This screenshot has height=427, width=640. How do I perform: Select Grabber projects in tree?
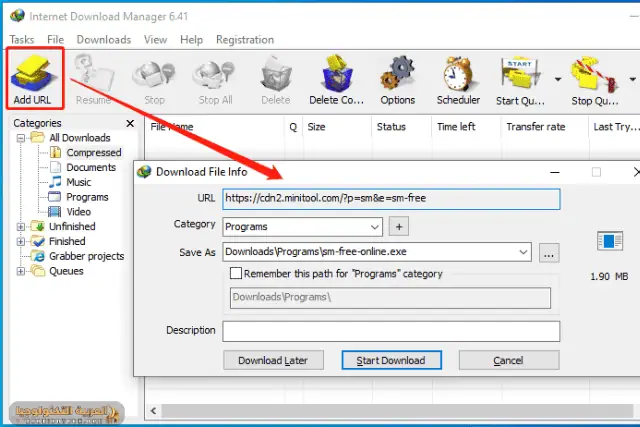click(x=87, y=256)
